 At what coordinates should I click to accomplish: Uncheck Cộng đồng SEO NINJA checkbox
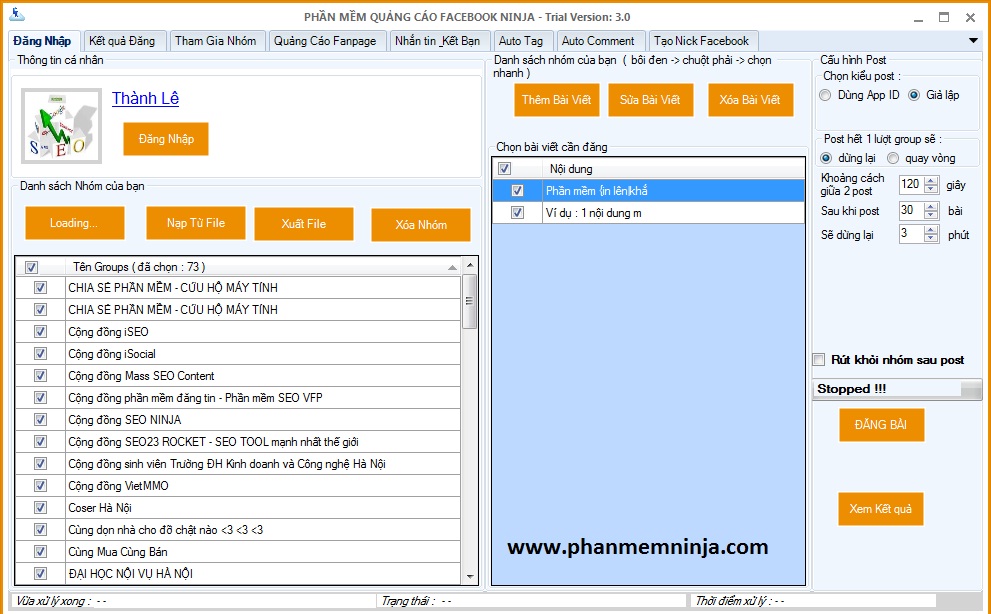(x=40, y=419)
